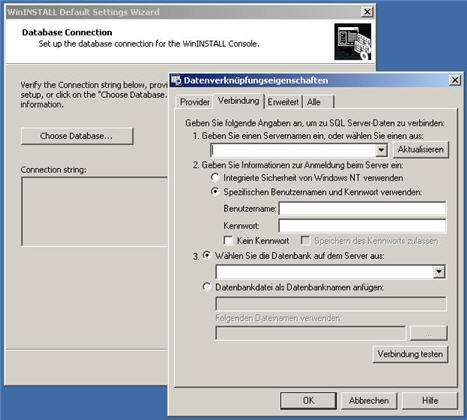This screenshot has width=467, height=420.
Task: Click the WinINSTALL wizard header icon
Action: (x=352, y=42)
